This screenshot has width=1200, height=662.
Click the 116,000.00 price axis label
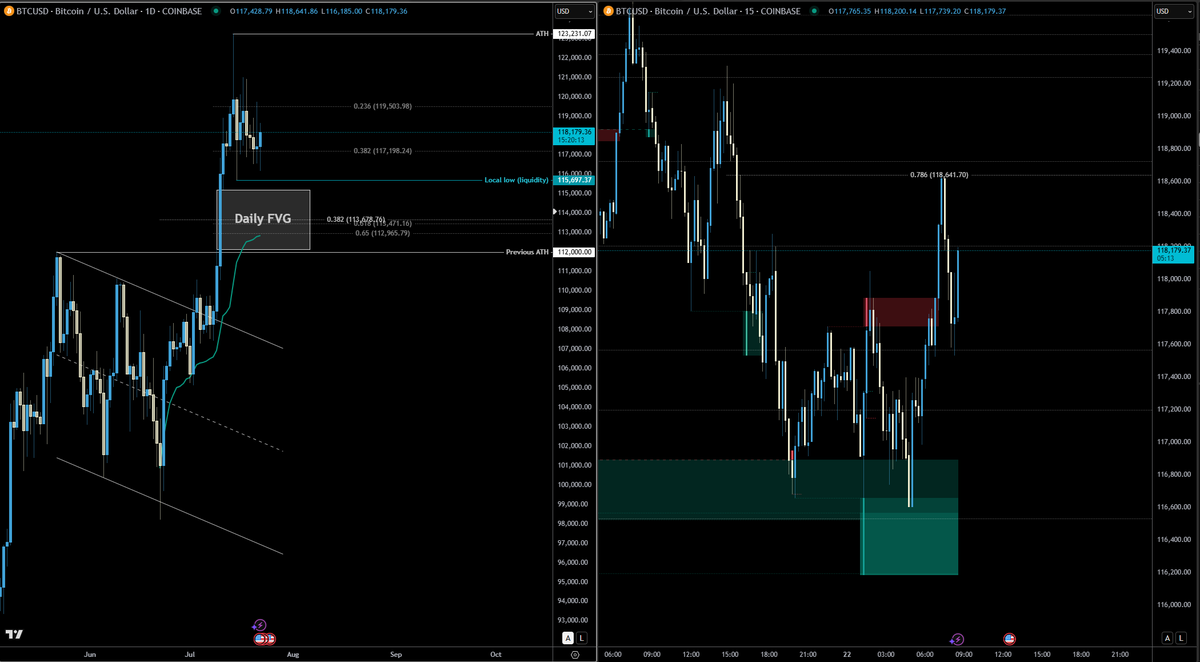[1174, 605]
